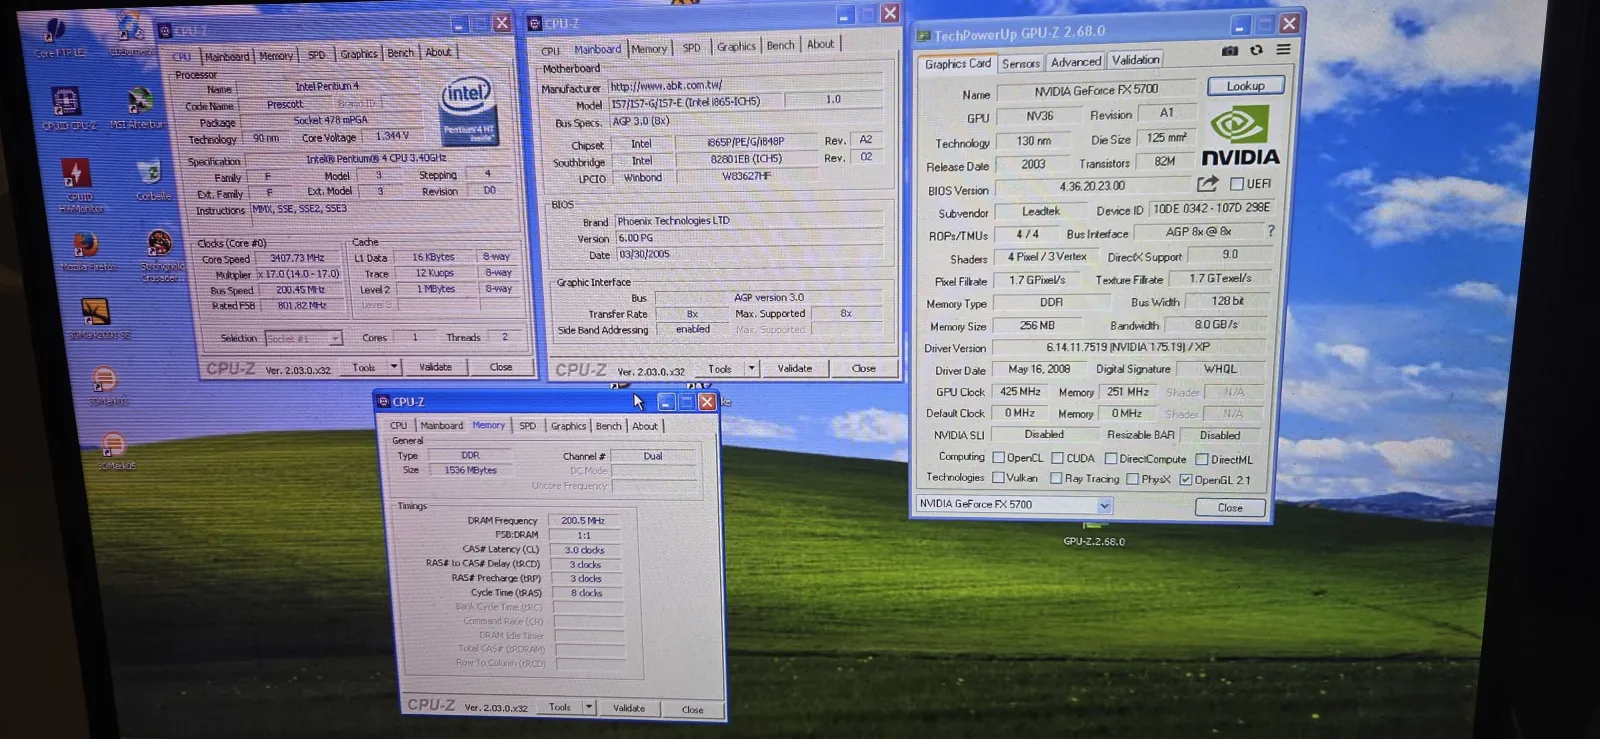Click the manufacturer URL http://www.abit.com.tw/
Viewport: 1600px width, 739px height.
[666, 86]
